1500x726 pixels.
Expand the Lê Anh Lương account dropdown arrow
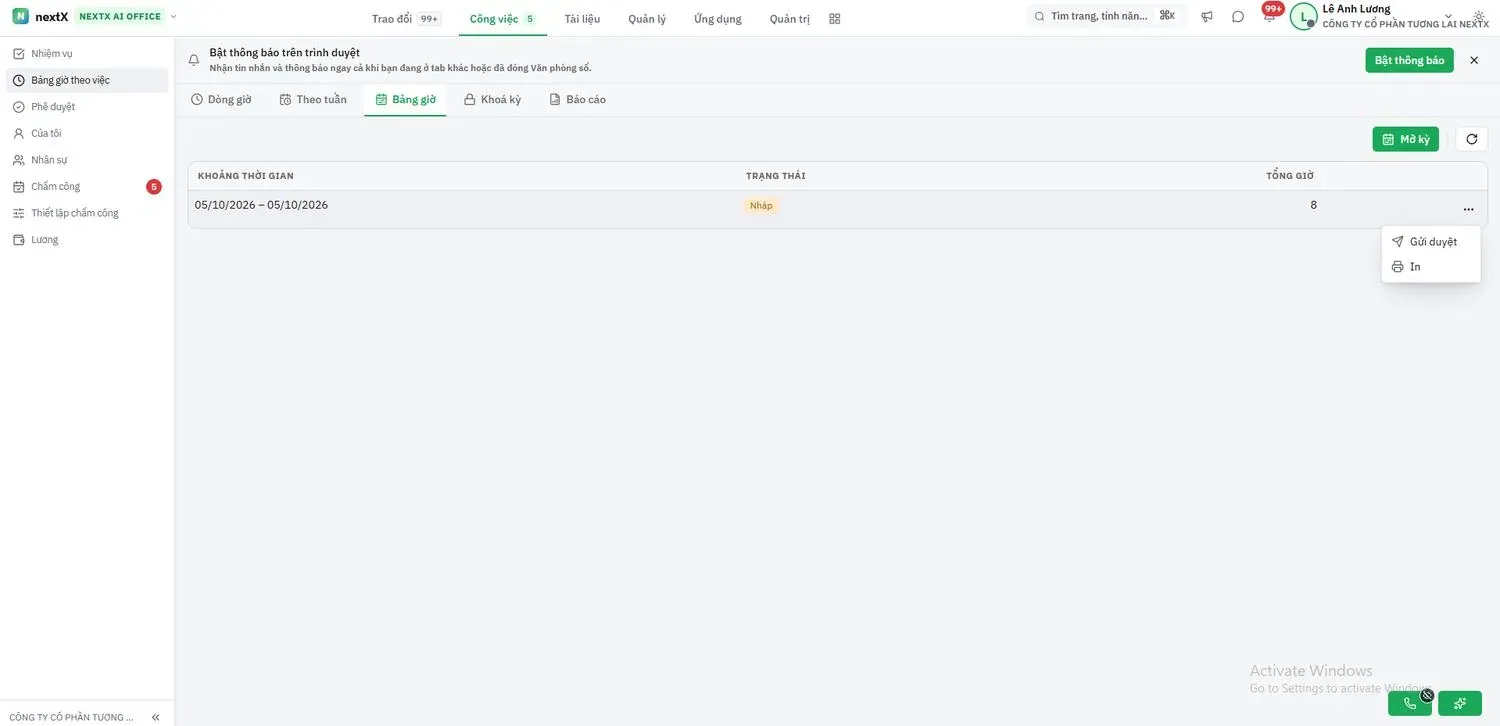pos(1448,17)
